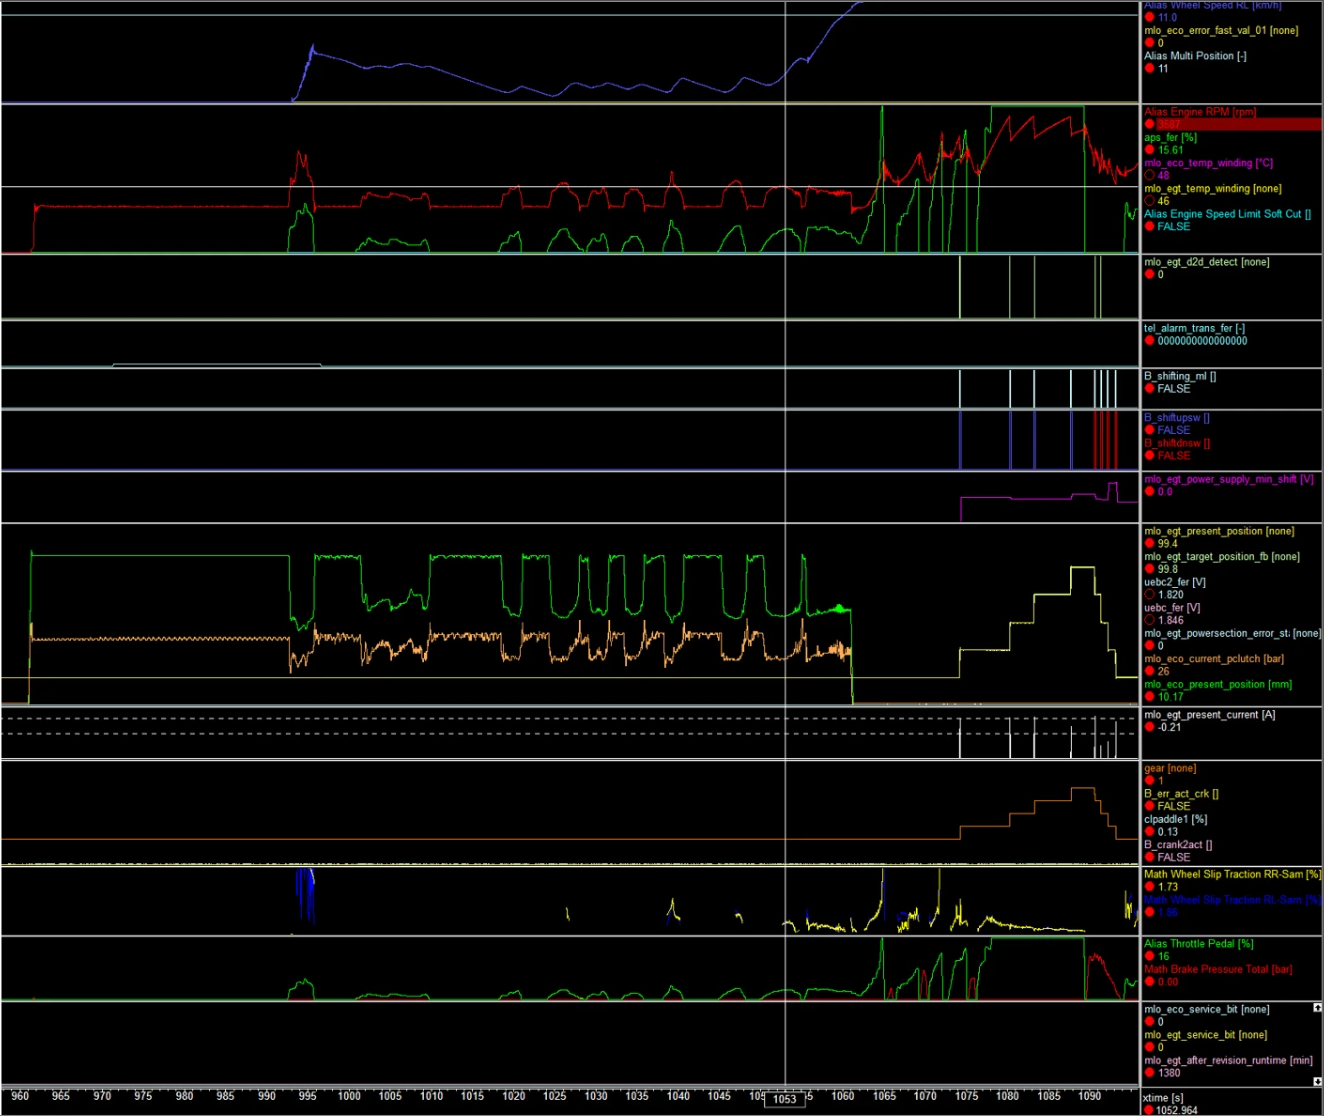The width and height of the screenshot is (1324, 1116).
Task: Click the 1000 tick on time axis
Action: [x=349, y=1096]
